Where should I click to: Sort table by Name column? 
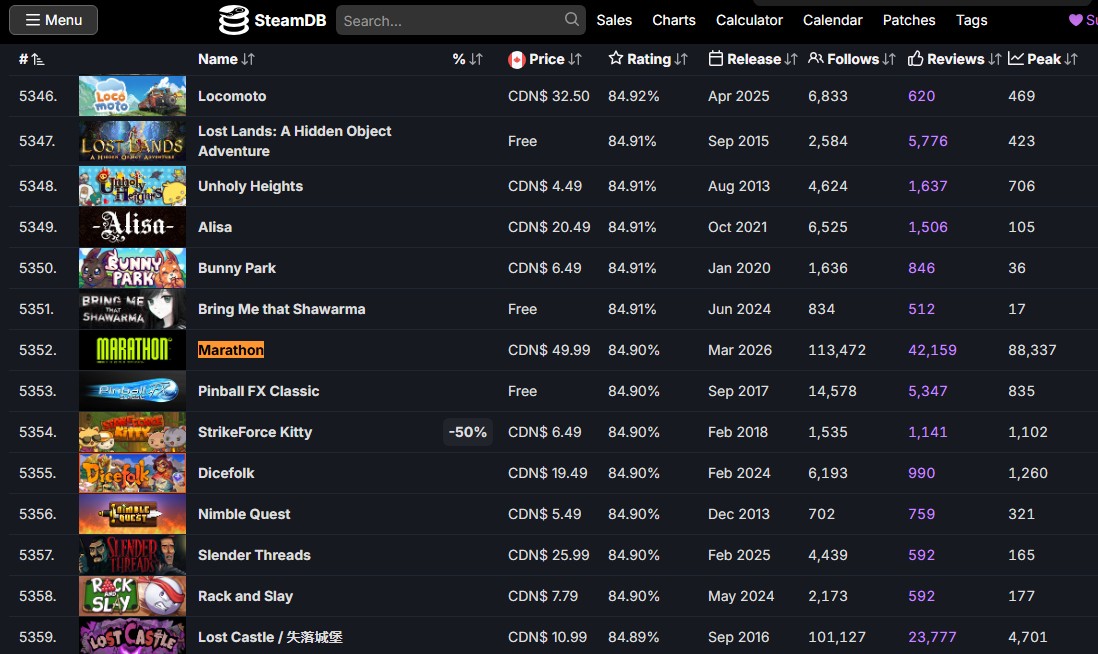click(226, 60)
